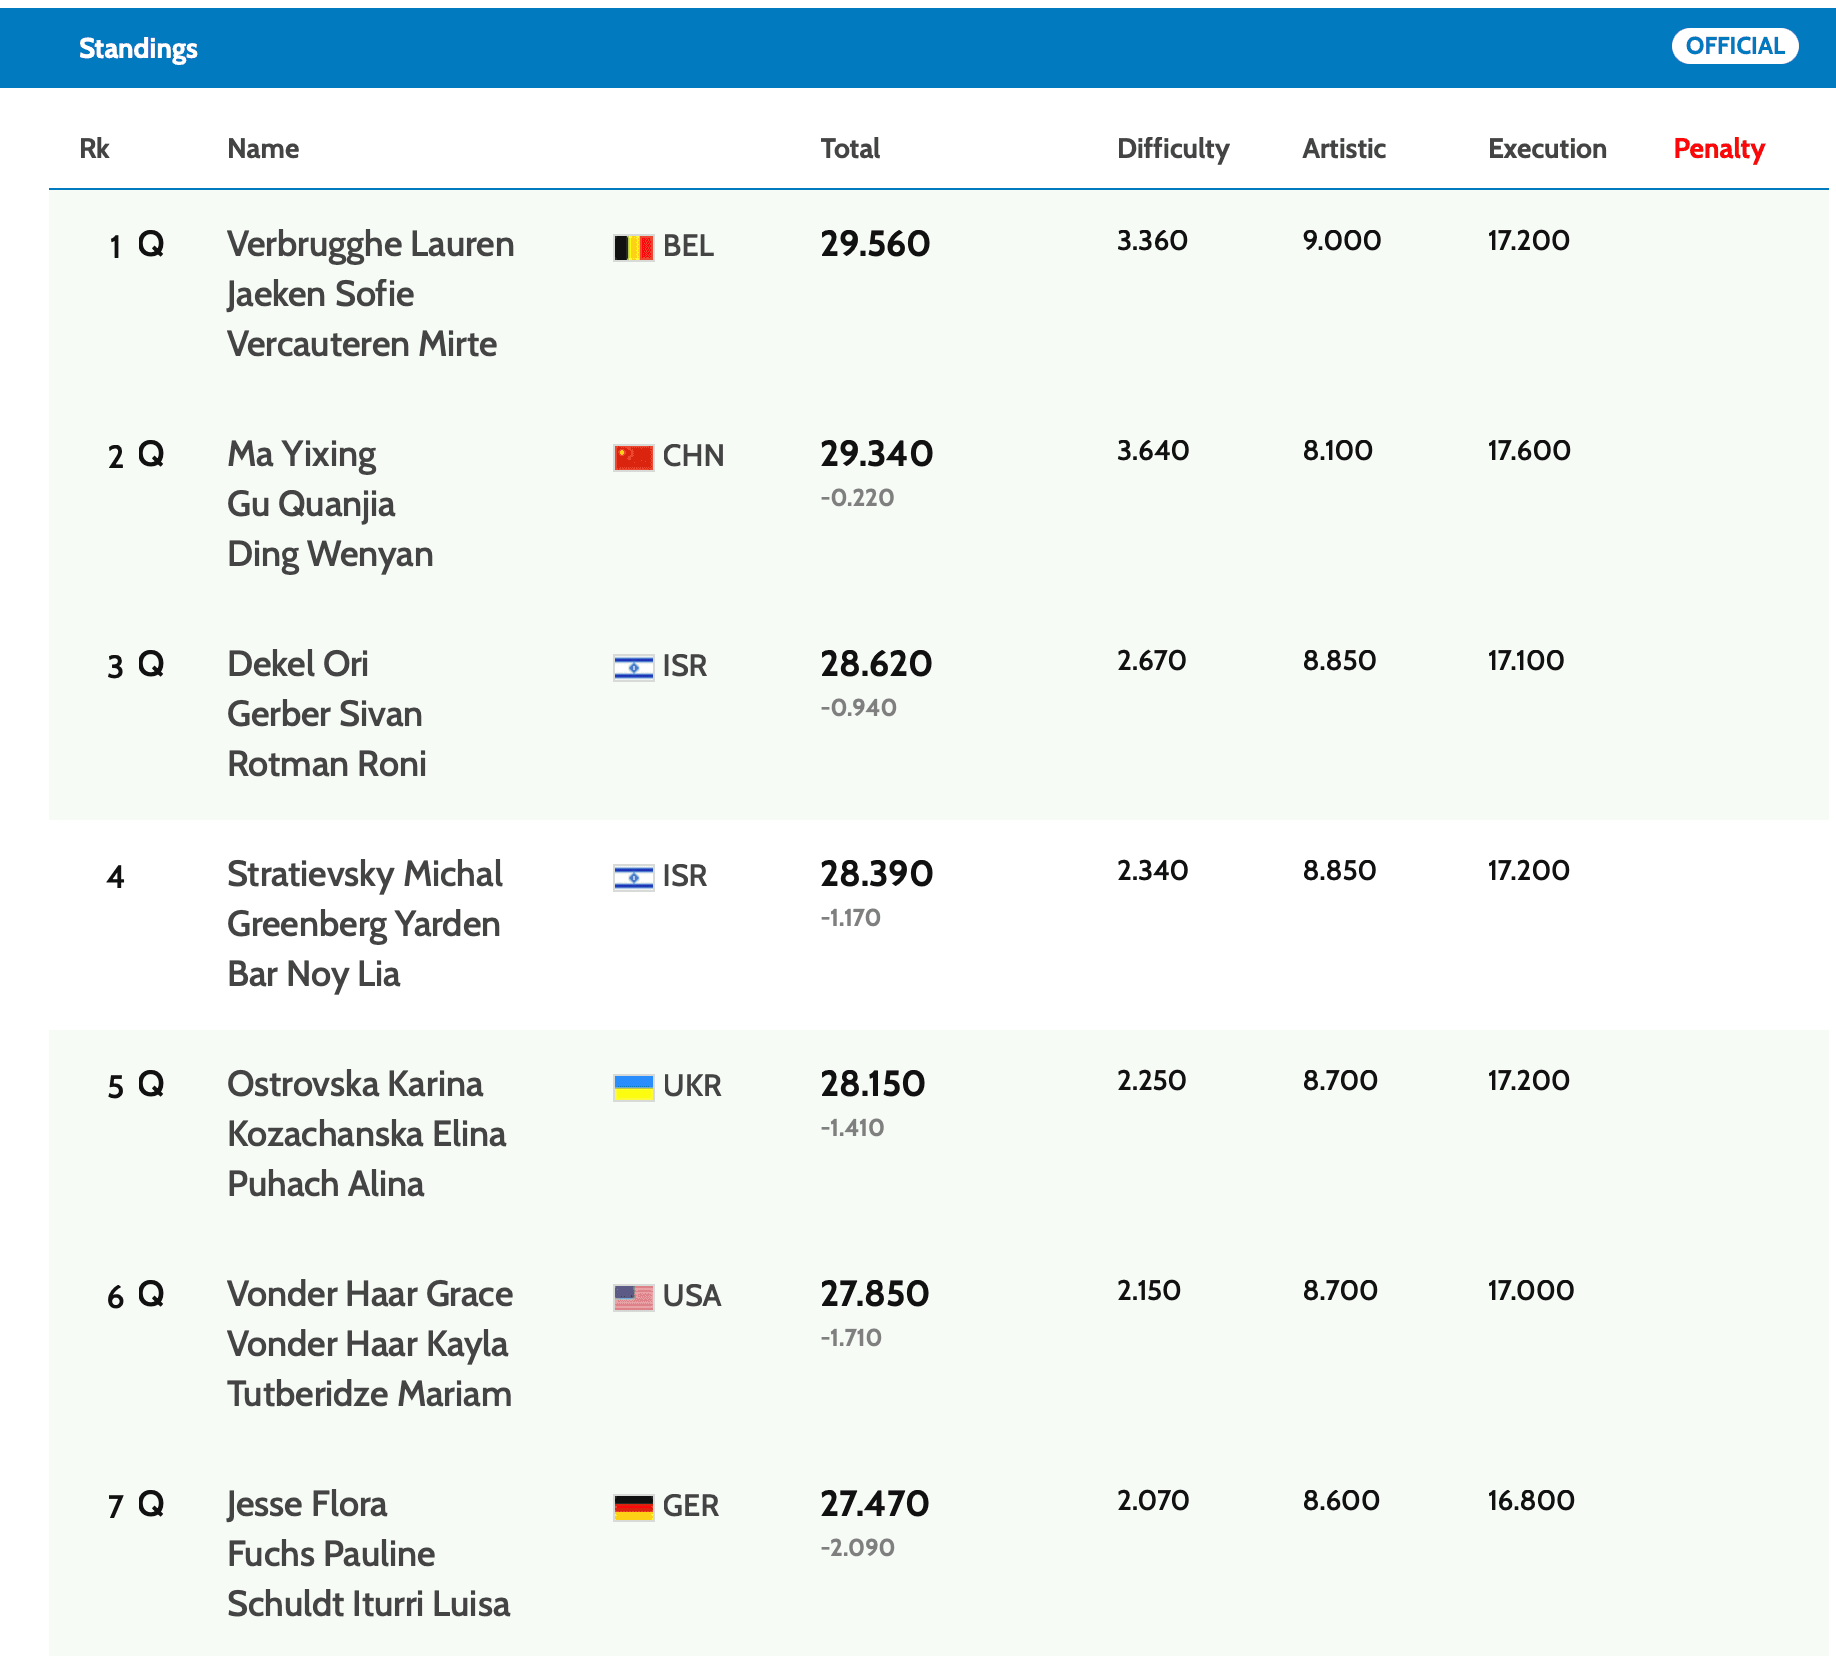Sort by the Total column header

[x=850, y=149]
